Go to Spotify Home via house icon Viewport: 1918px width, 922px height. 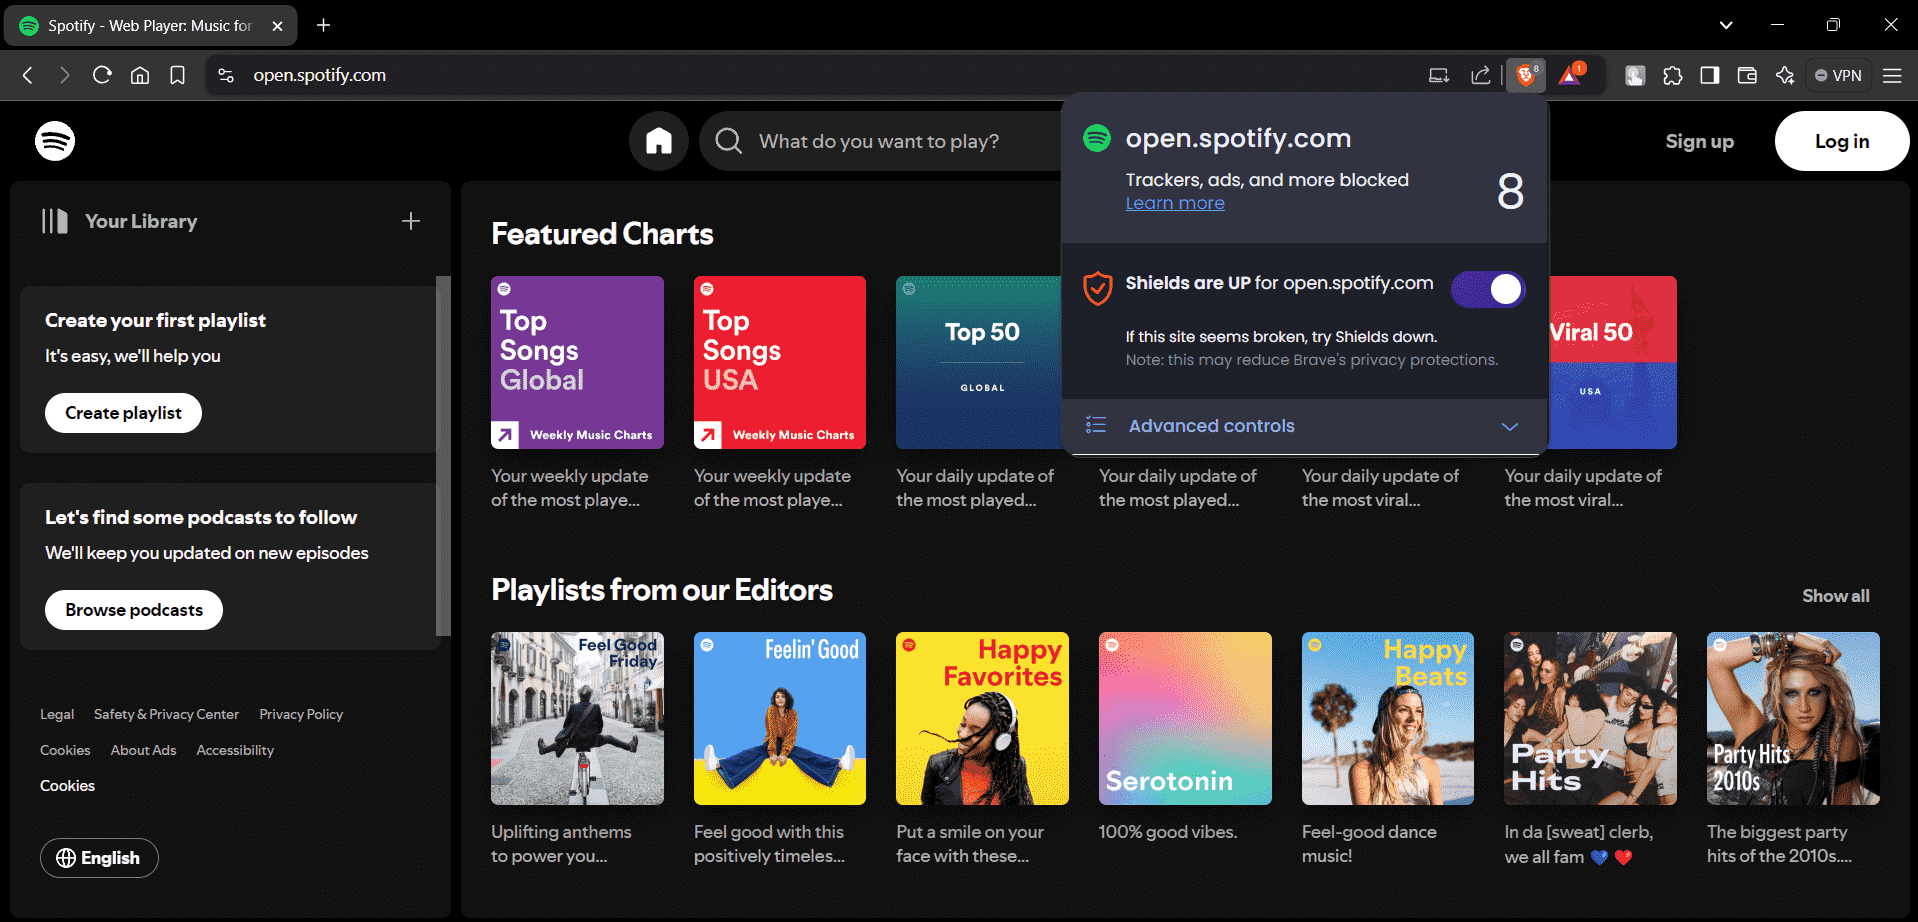click(658, 141)
